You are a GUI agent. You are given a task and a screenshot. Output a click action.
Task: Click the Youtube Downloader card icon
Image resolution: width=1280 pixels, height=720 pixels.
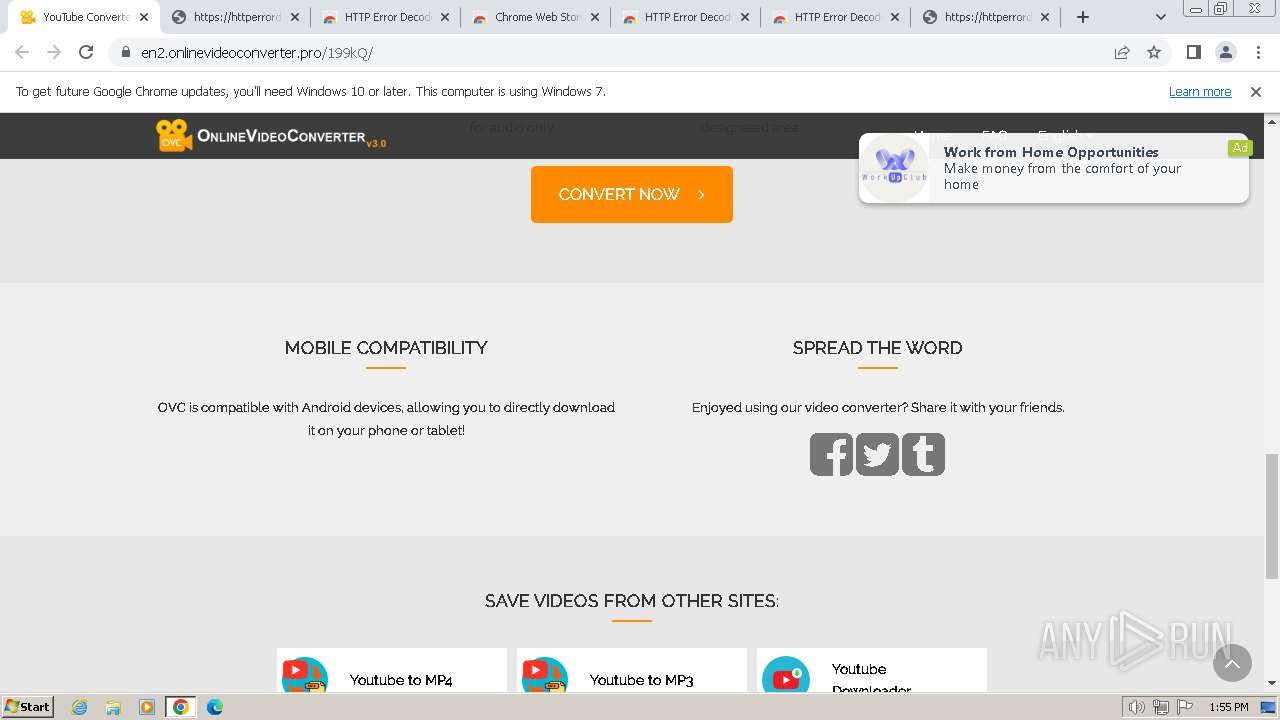click(x=786, y=676)
